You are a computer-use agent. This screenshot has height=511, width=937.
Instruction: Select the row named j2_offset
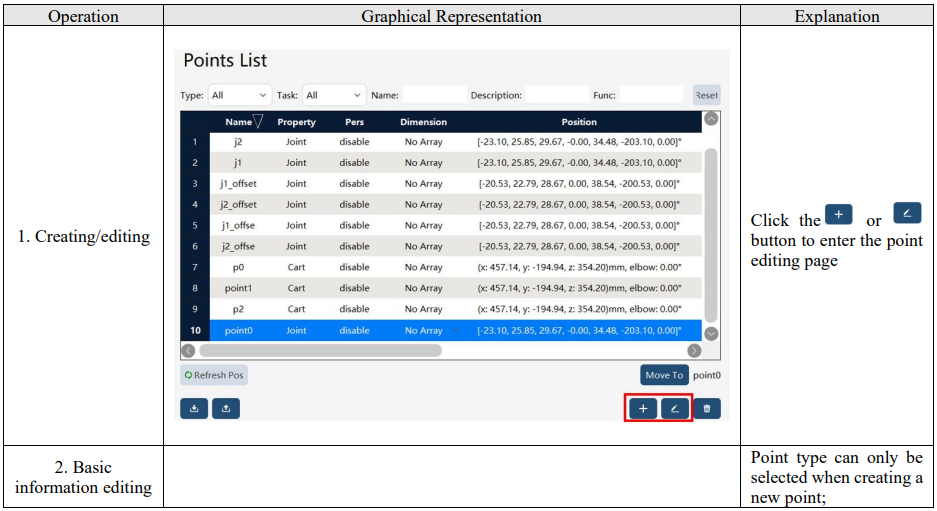(441, 204)
